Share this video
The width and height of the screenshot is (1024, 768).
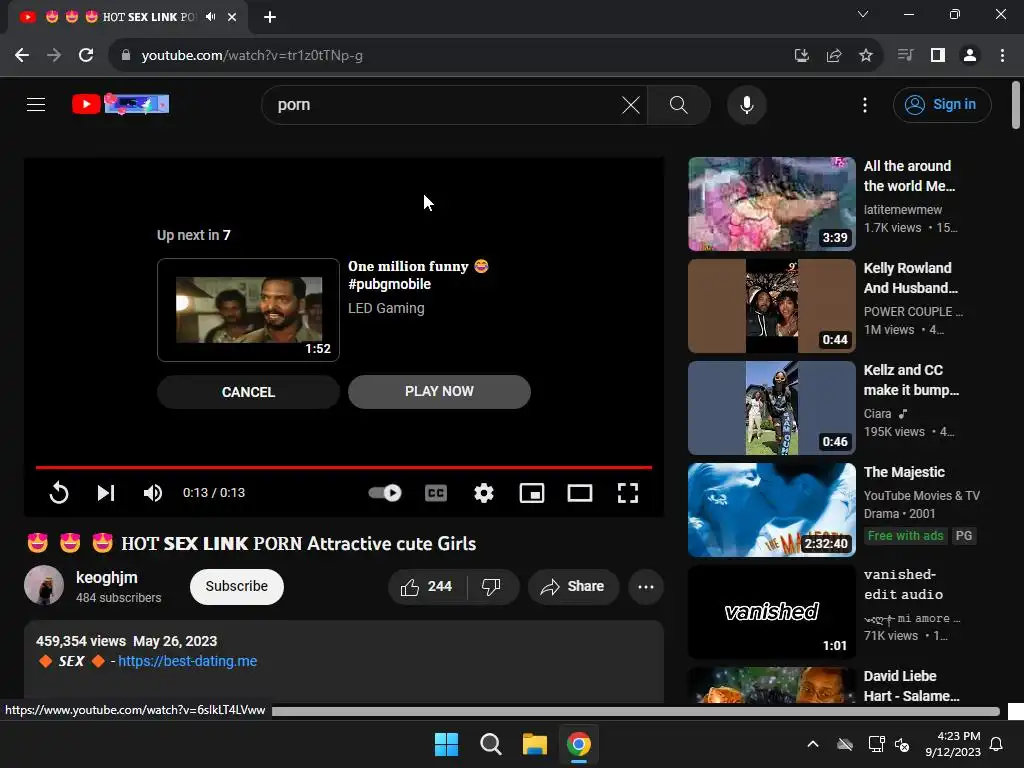(x=573, y=586)
